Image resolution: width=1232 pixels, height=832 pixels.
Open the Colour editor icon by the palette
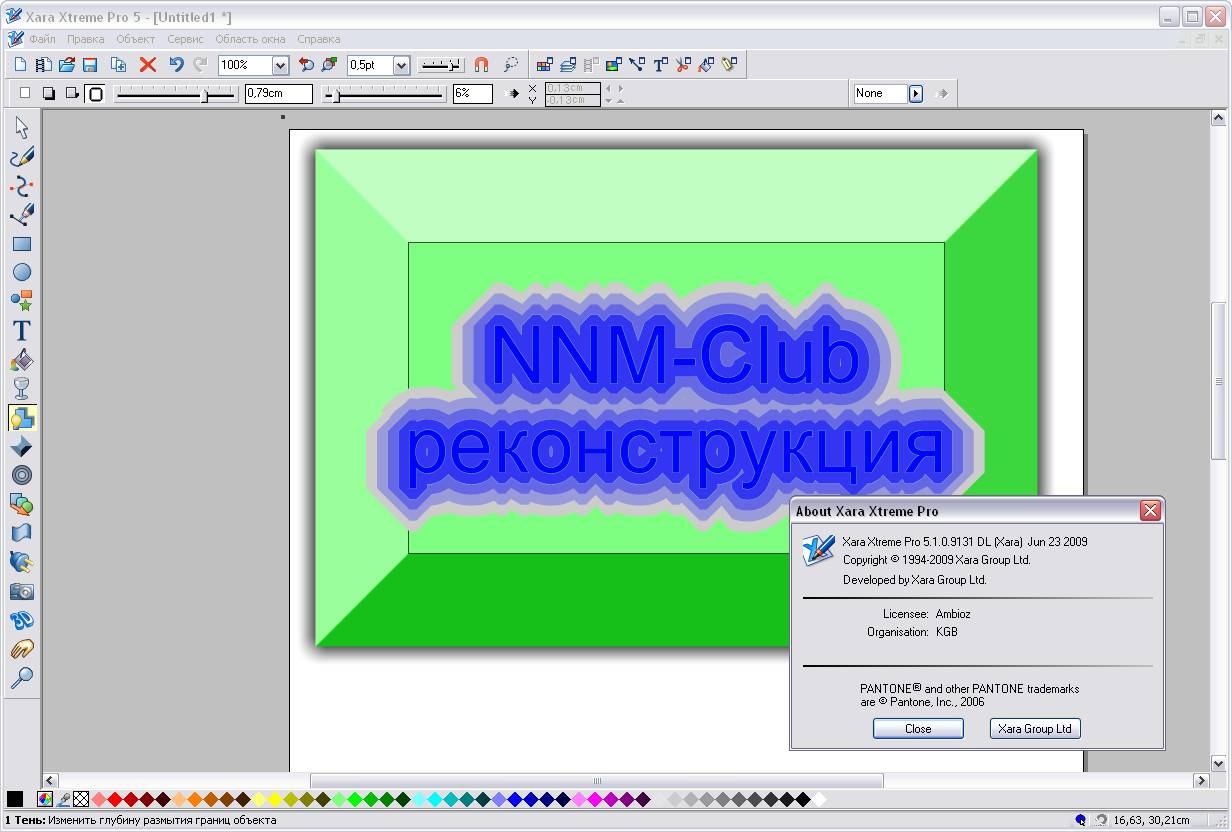45,799
